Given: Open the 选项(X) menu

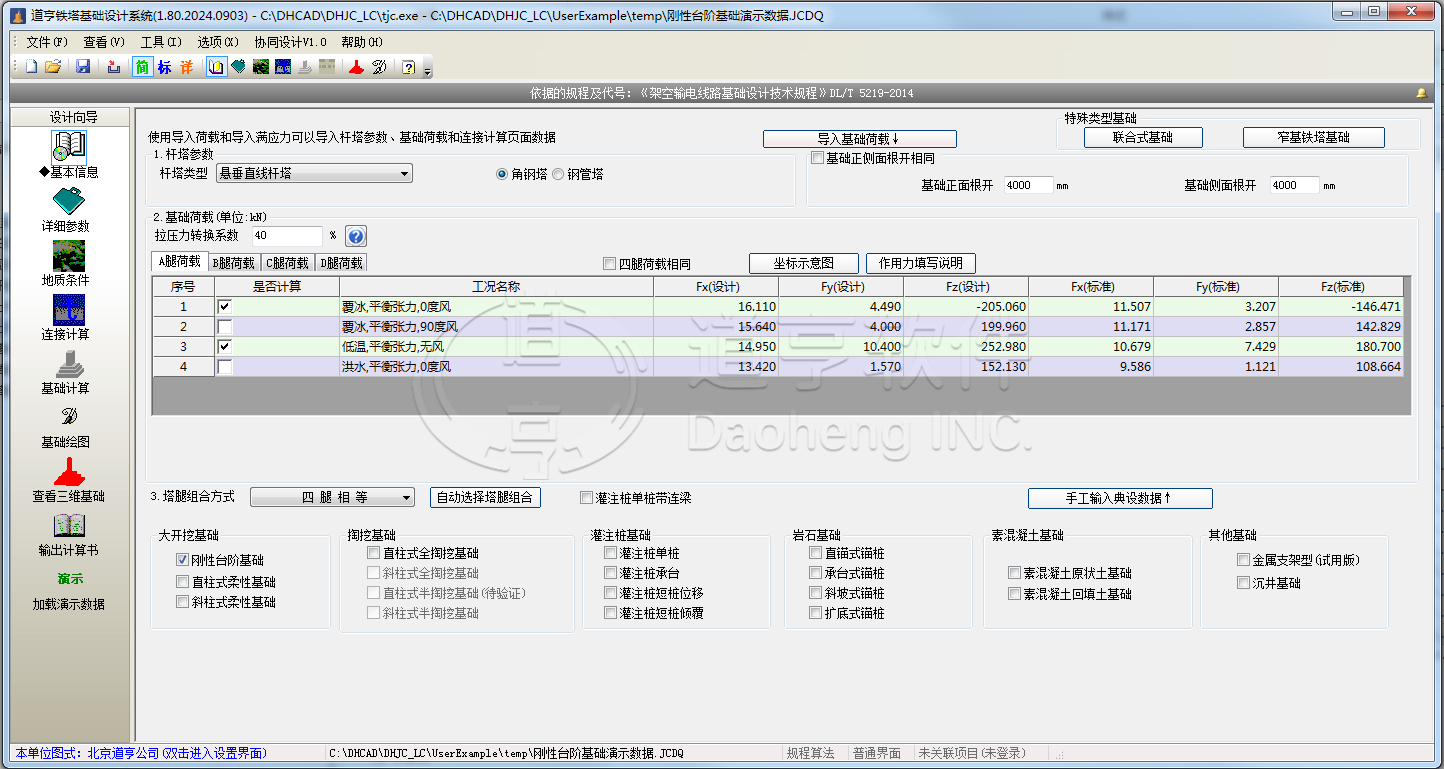Looking at the screenshot, I should coord(218,42).
